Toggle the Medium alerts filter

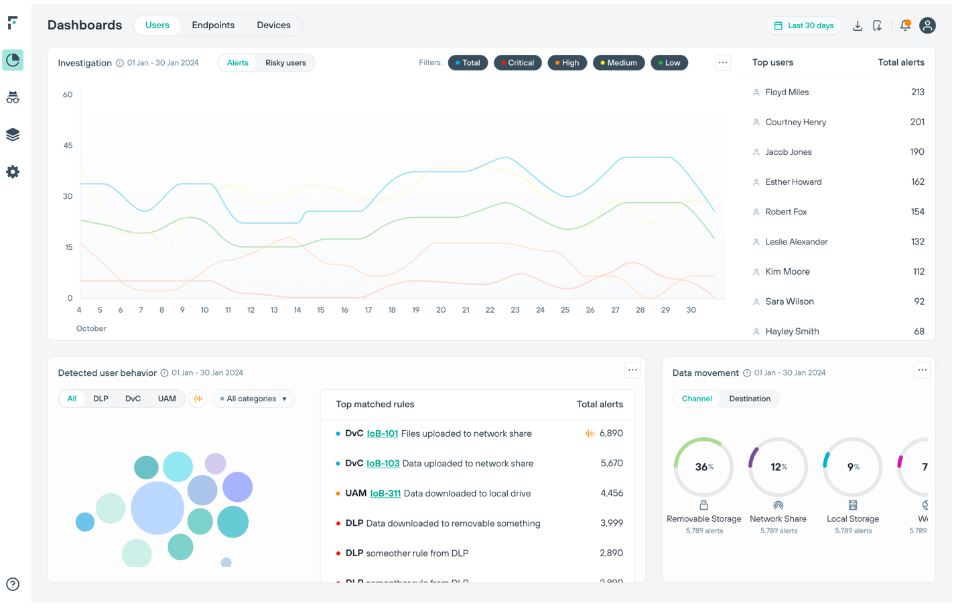point(618,62)
